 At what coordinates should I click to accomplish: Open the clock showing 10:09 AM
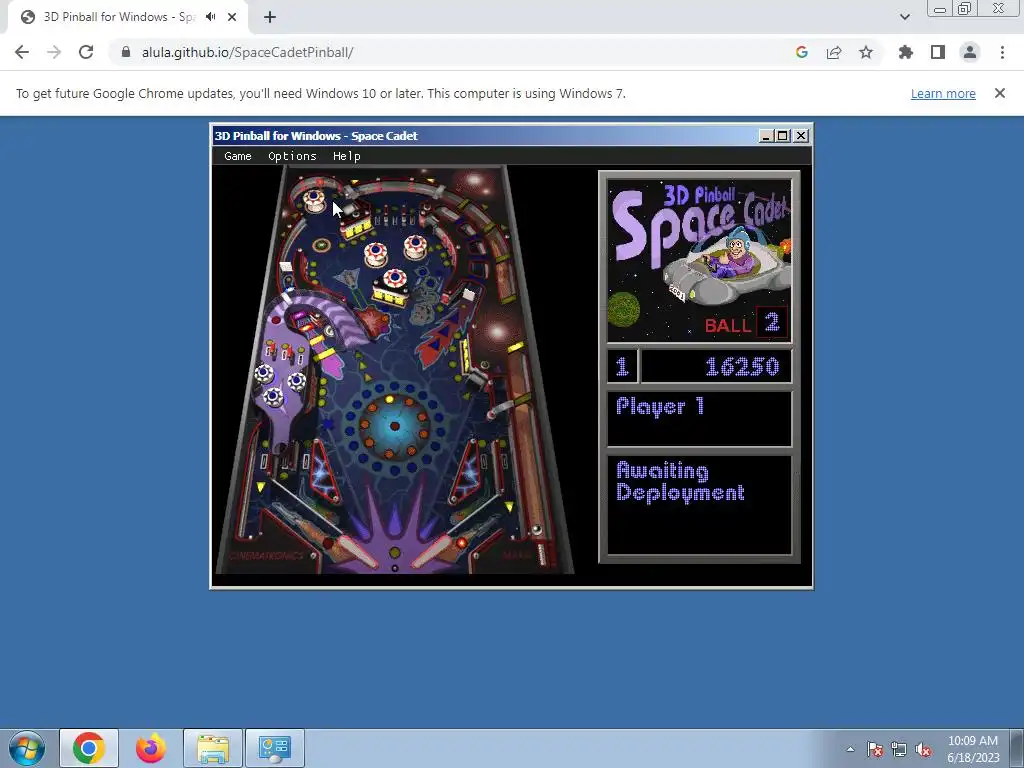point(973,749)
